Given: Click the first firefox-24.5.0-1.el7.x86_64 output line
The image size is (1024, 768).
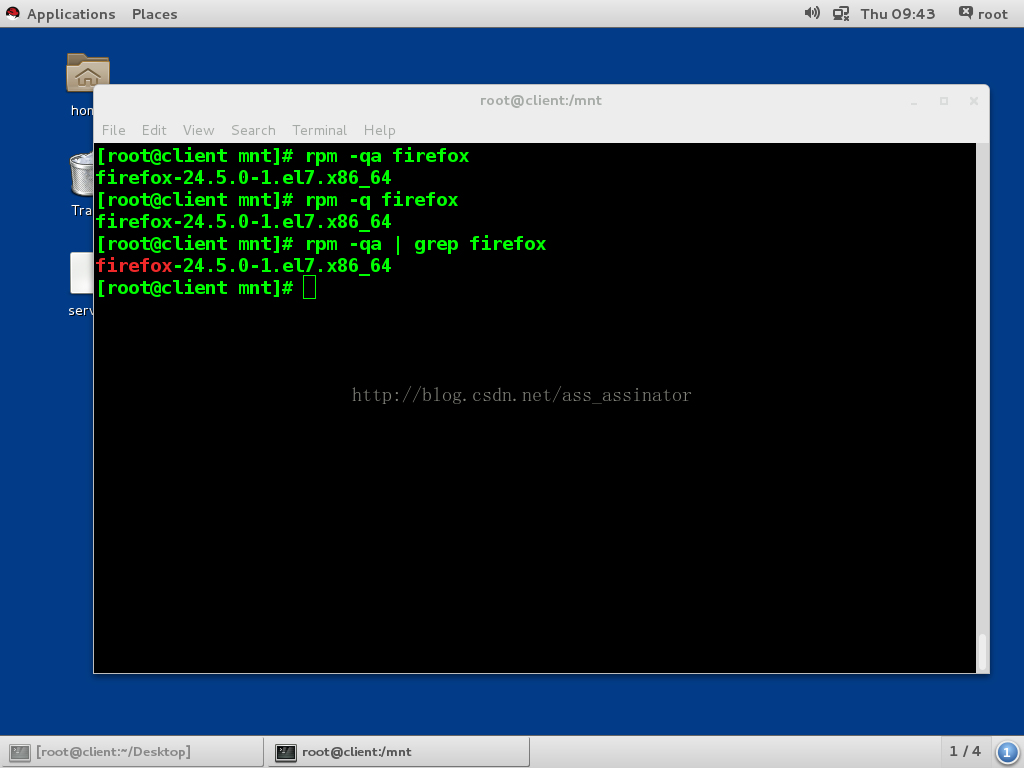Looking at the screenshot, I should tap(244, 178).
